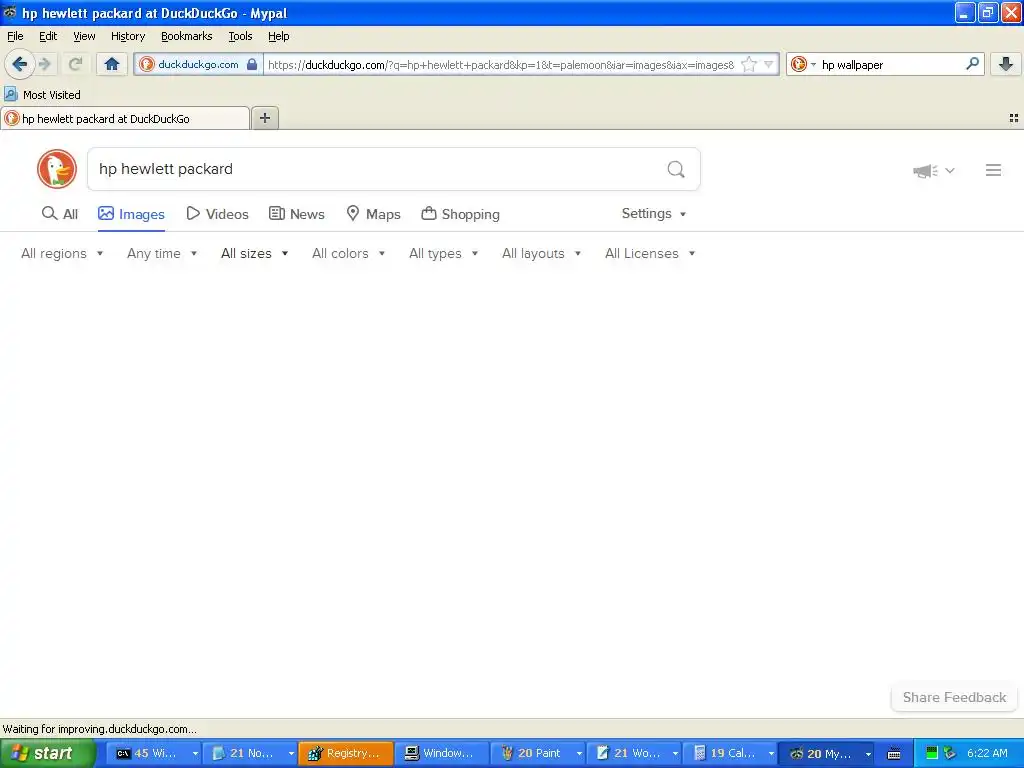The image size is (1024, 768).
Task: Open the Tools menu
Action: tap(240, 36)
